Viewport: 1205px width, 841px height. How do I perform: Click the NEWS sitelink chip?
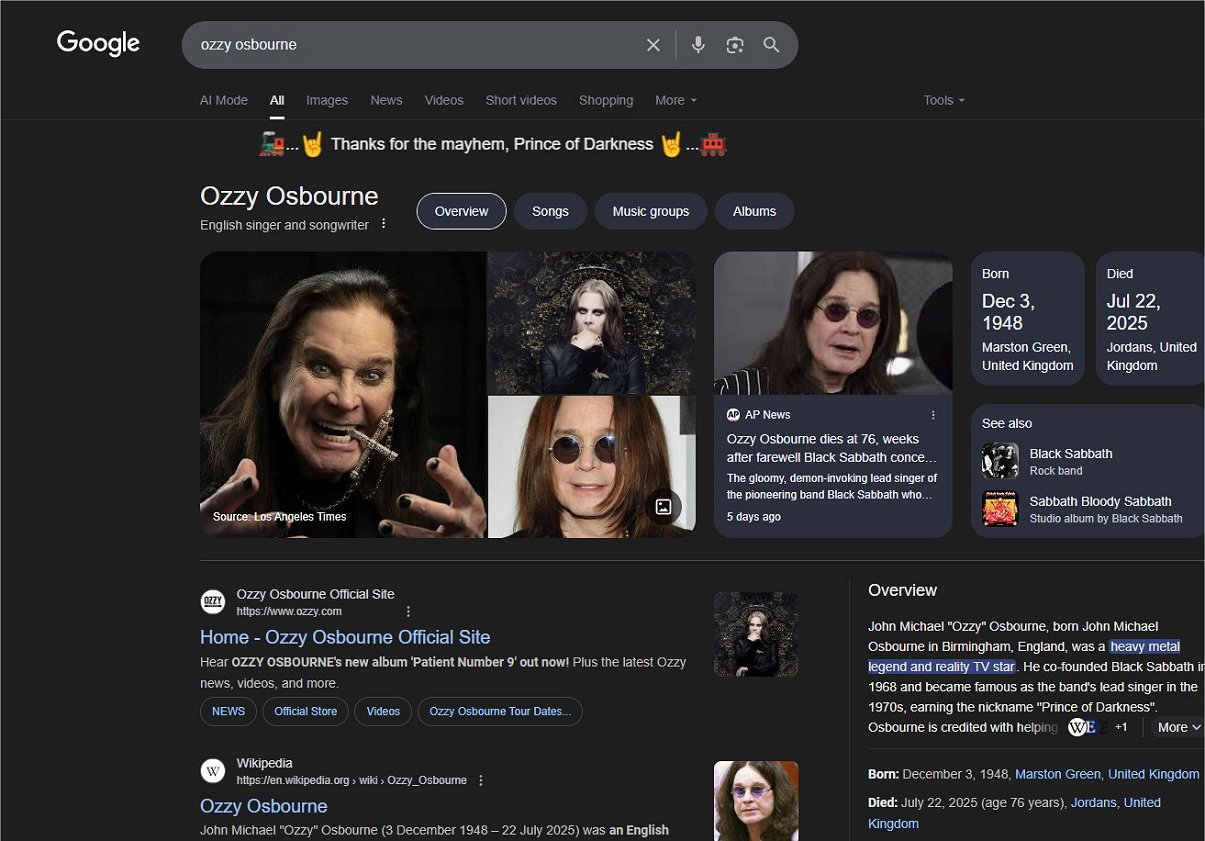(x=228, y=711)
